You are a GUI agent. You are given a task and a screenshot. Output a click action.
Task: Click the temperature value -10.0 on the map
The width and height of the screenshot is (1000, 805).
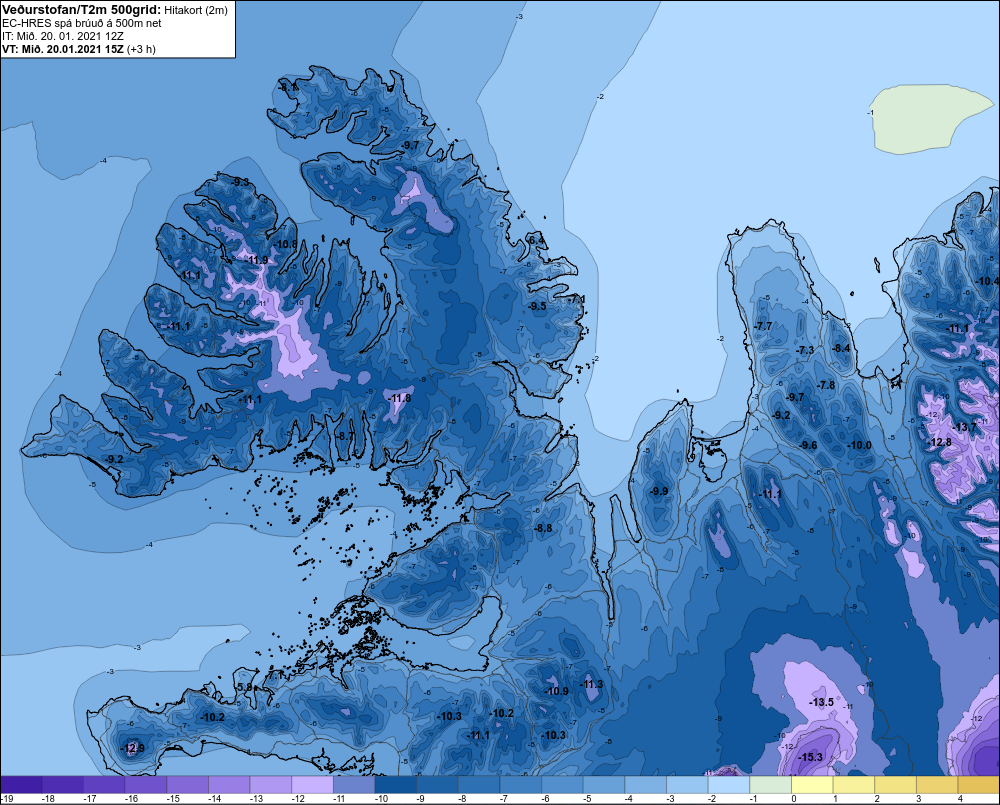(x=859, y=445)
